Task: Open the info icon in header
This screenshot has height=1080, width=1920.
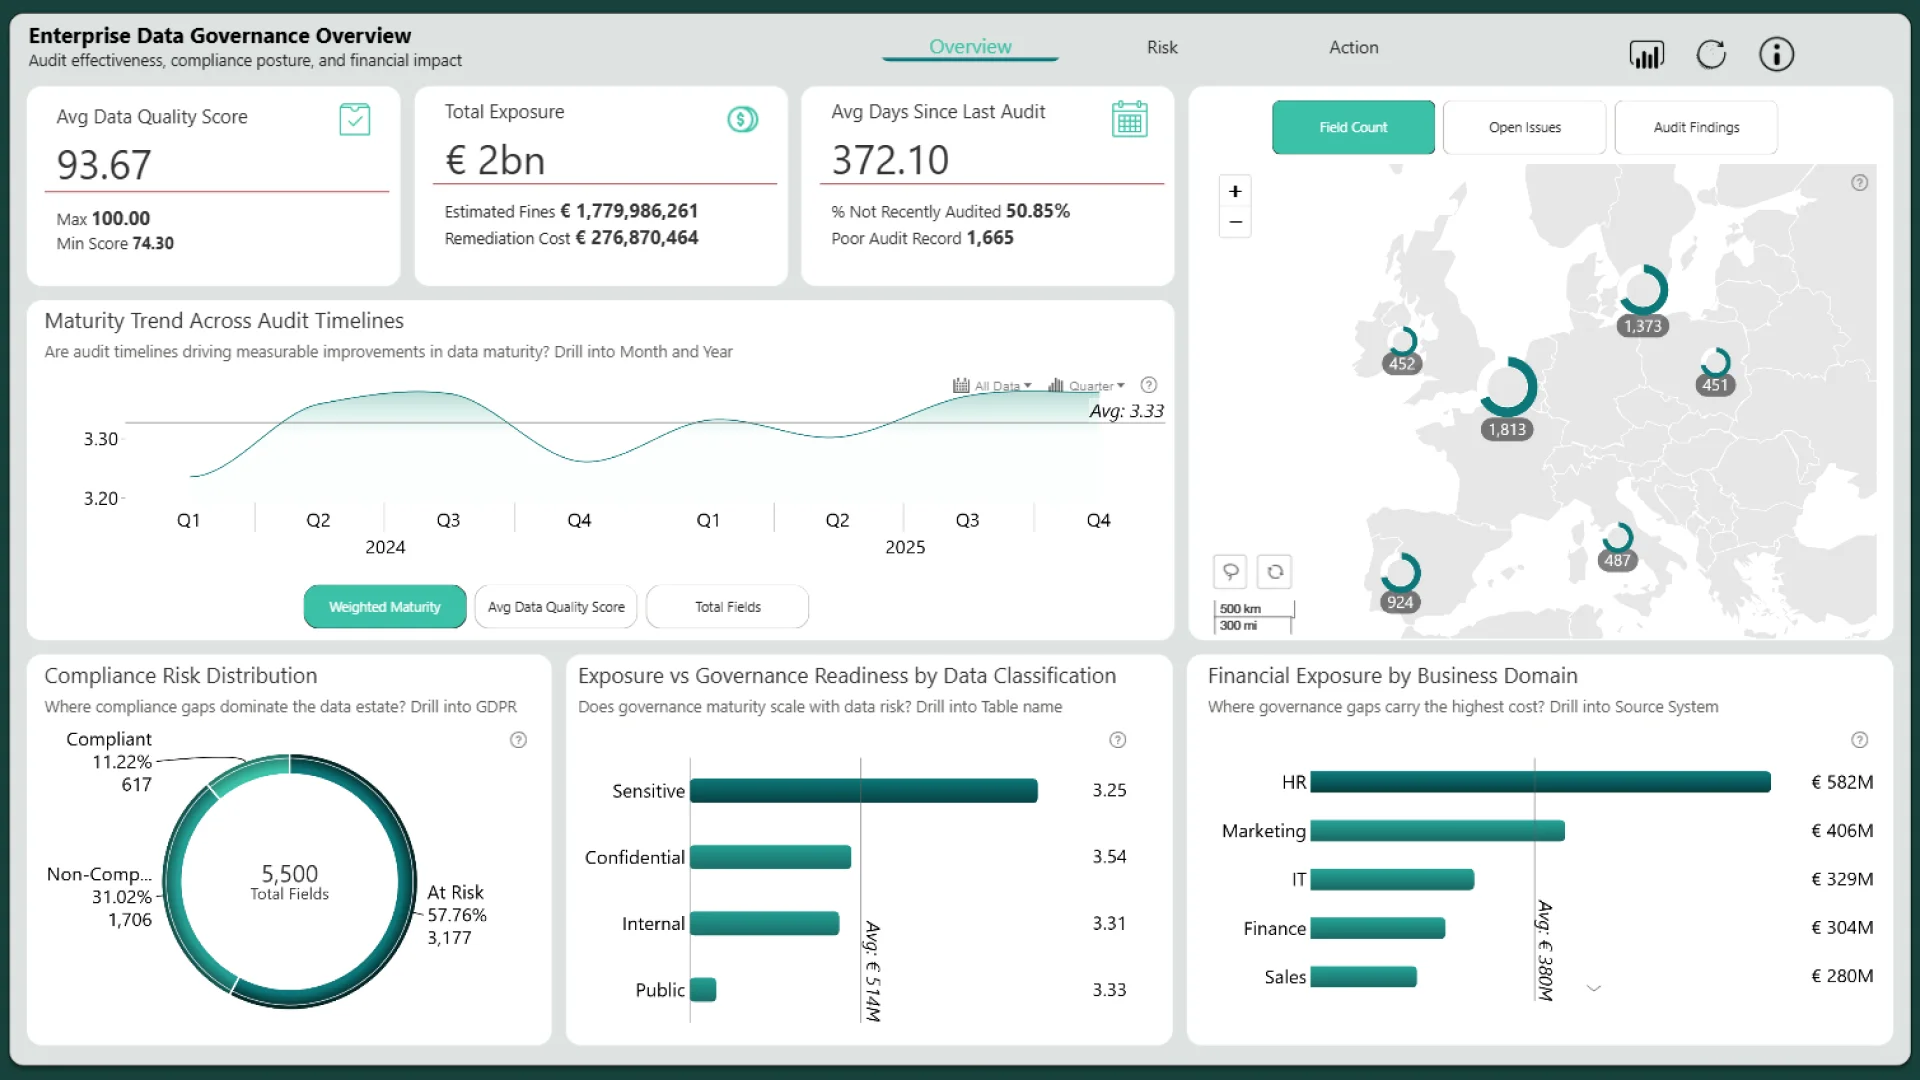Action: (x=1776, y=54)
